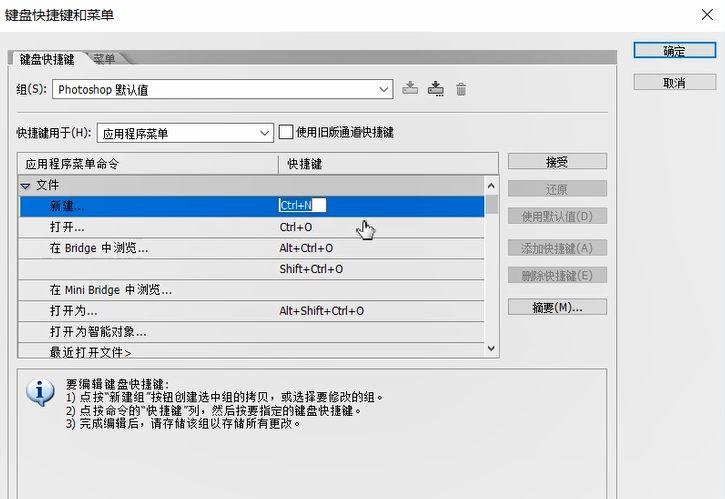This screenshot has width=725, height=499.
Task: Click the 接受 button
Action: [557, 161]
